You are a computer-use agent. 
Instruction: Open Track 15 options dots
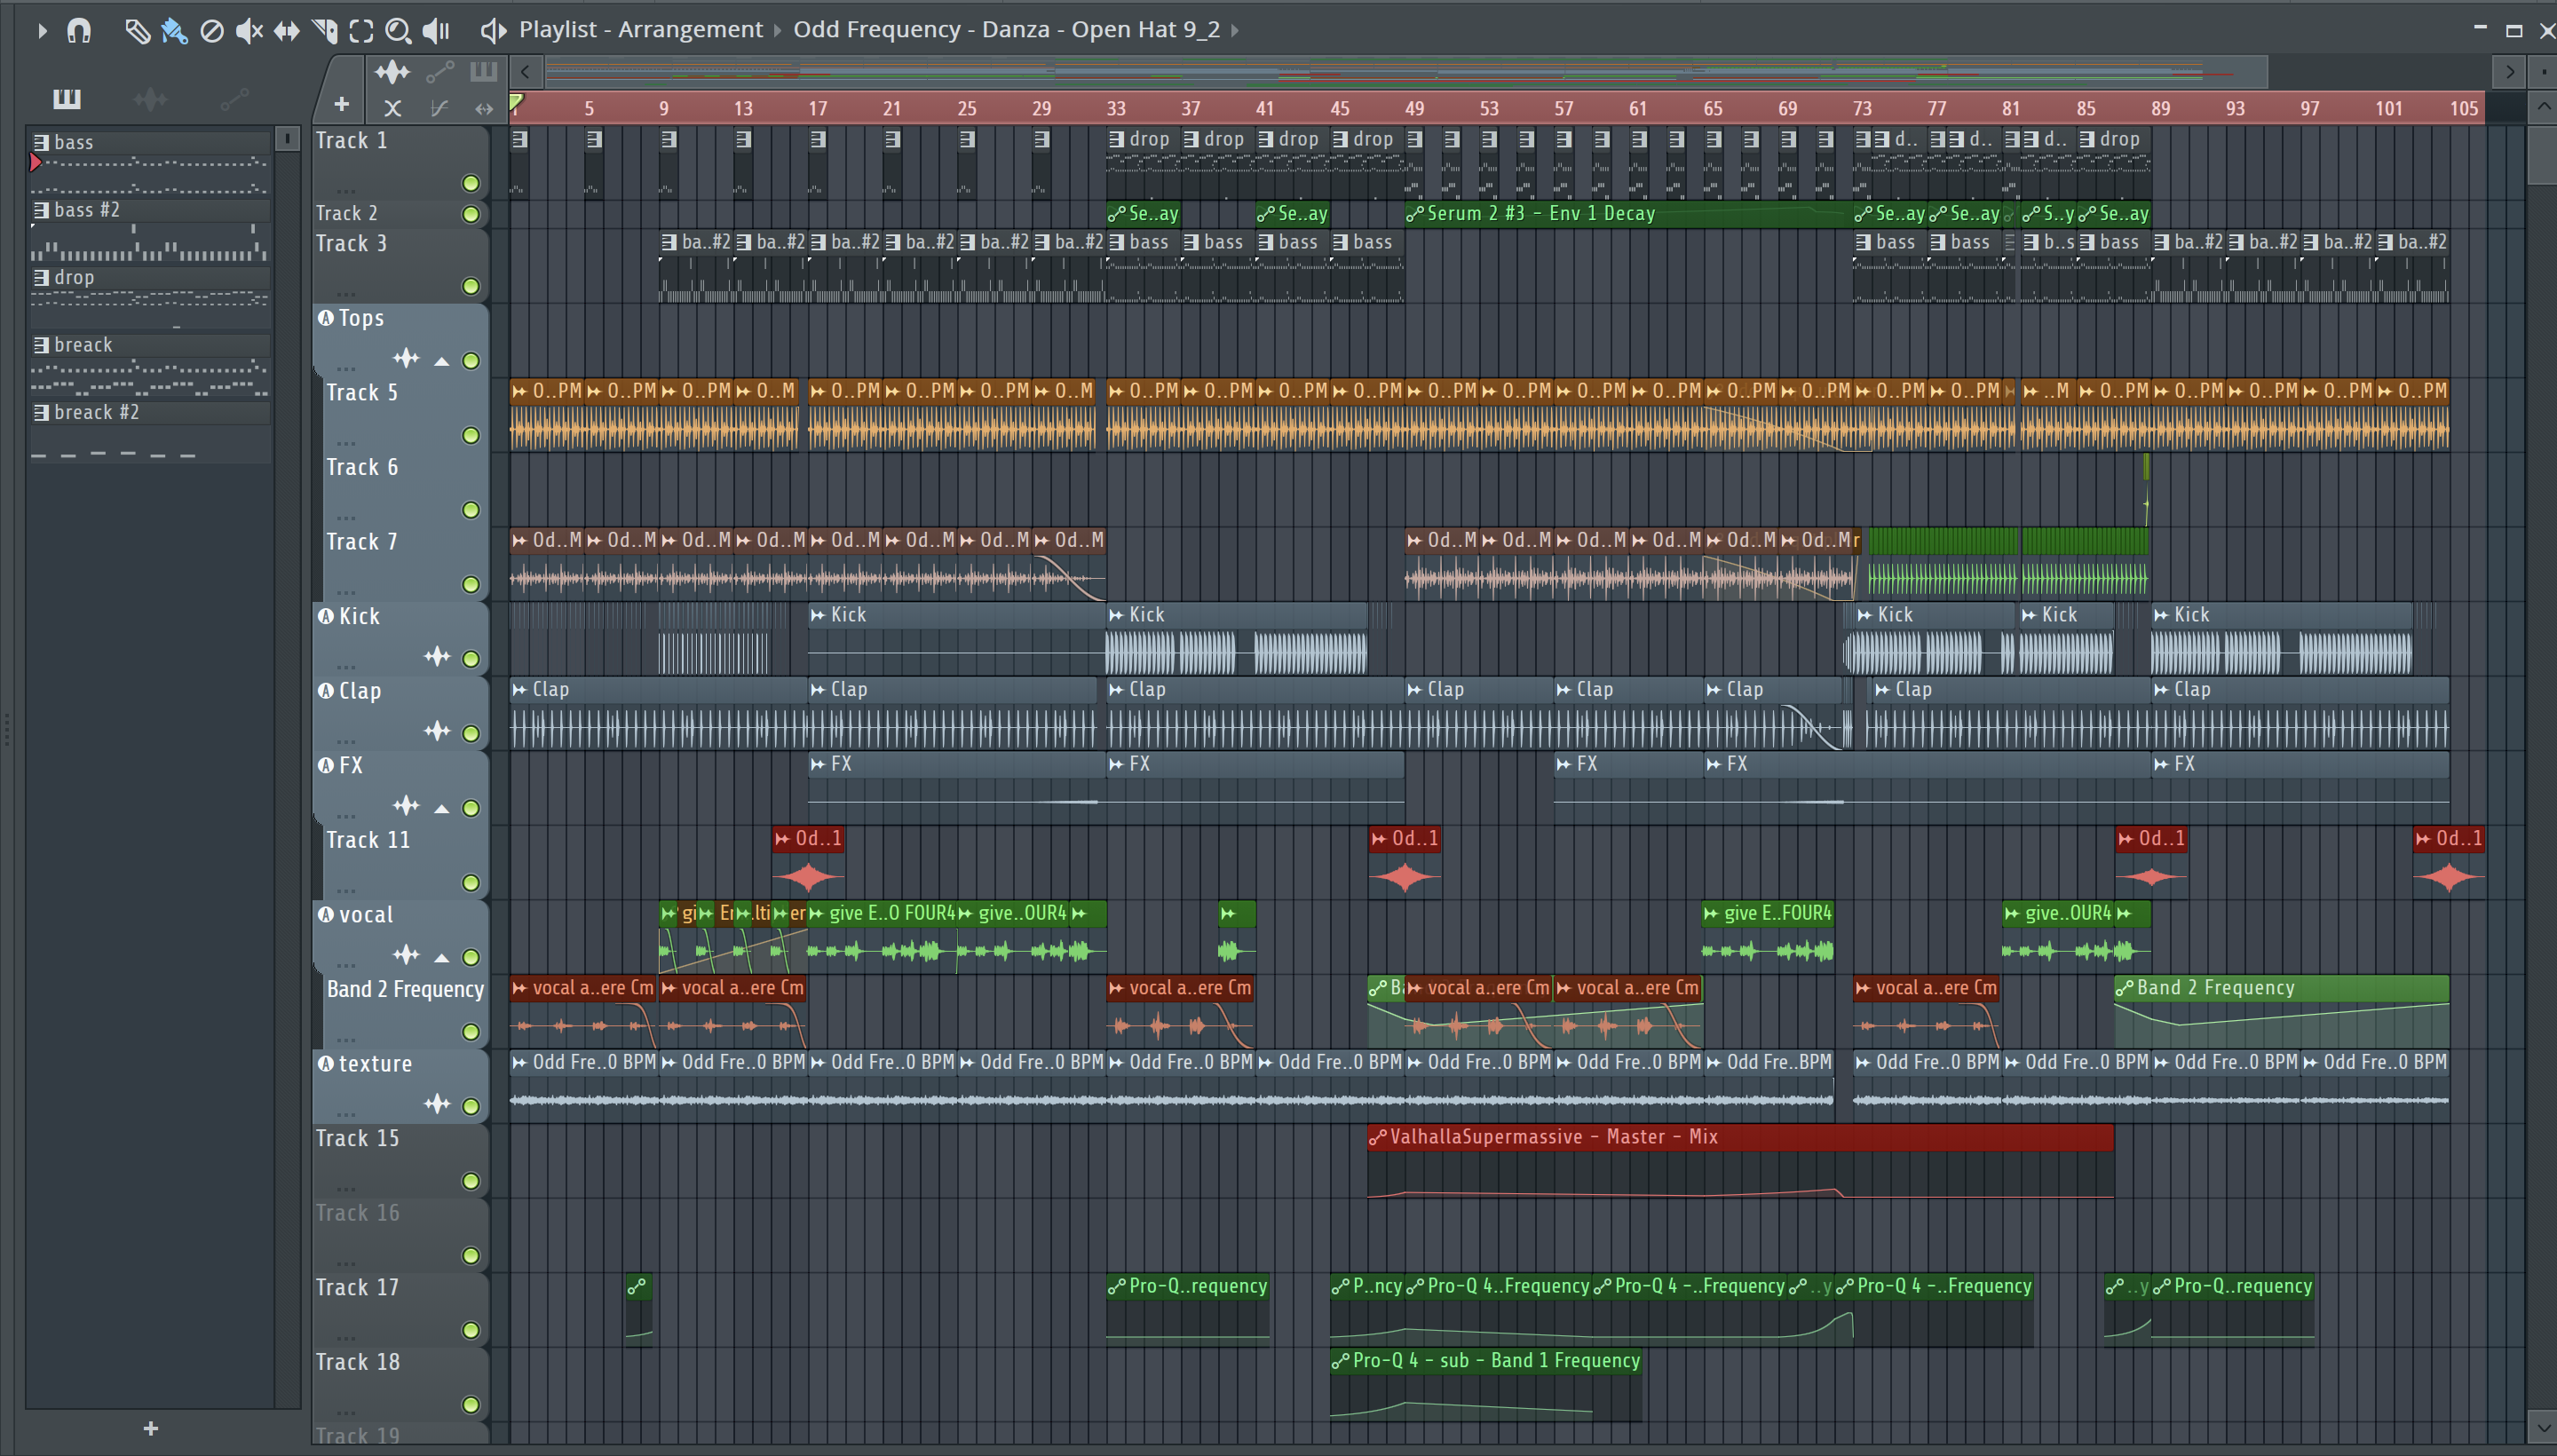click(x=346, y=1188)
